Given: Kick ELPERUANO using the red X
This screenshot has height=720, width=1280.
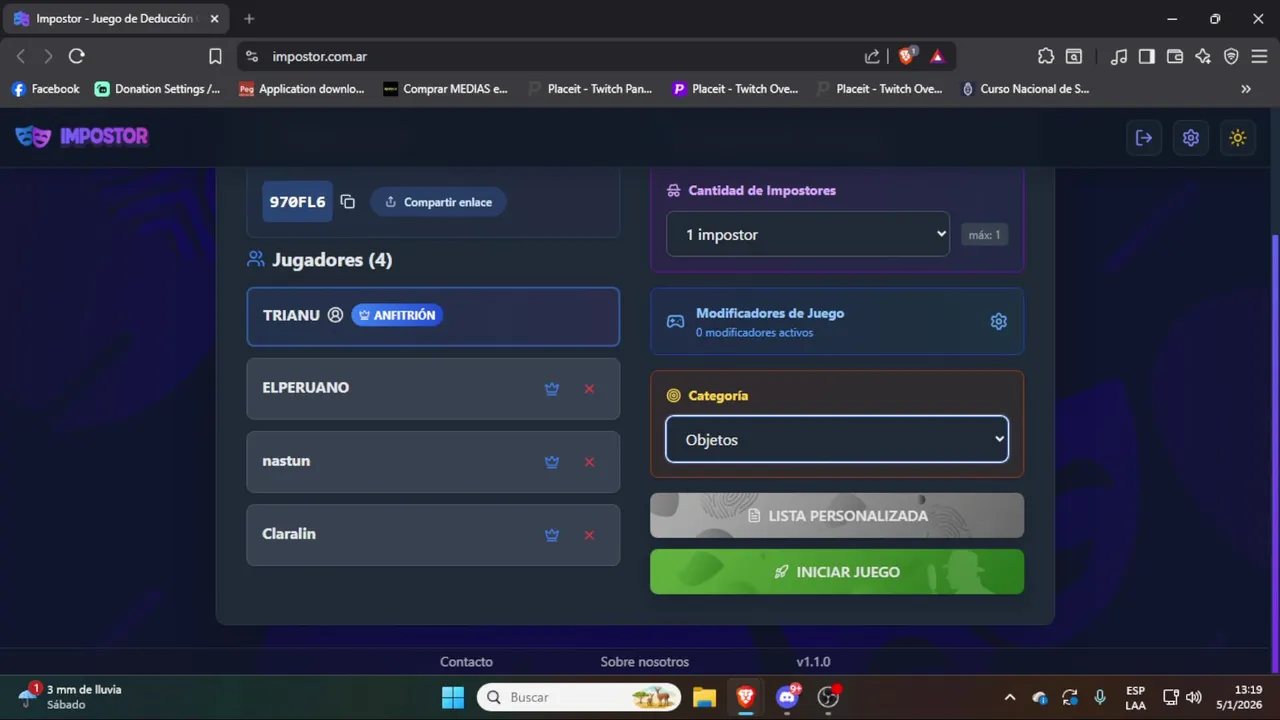Looking at the screenshot, I should tap(589, 389).
